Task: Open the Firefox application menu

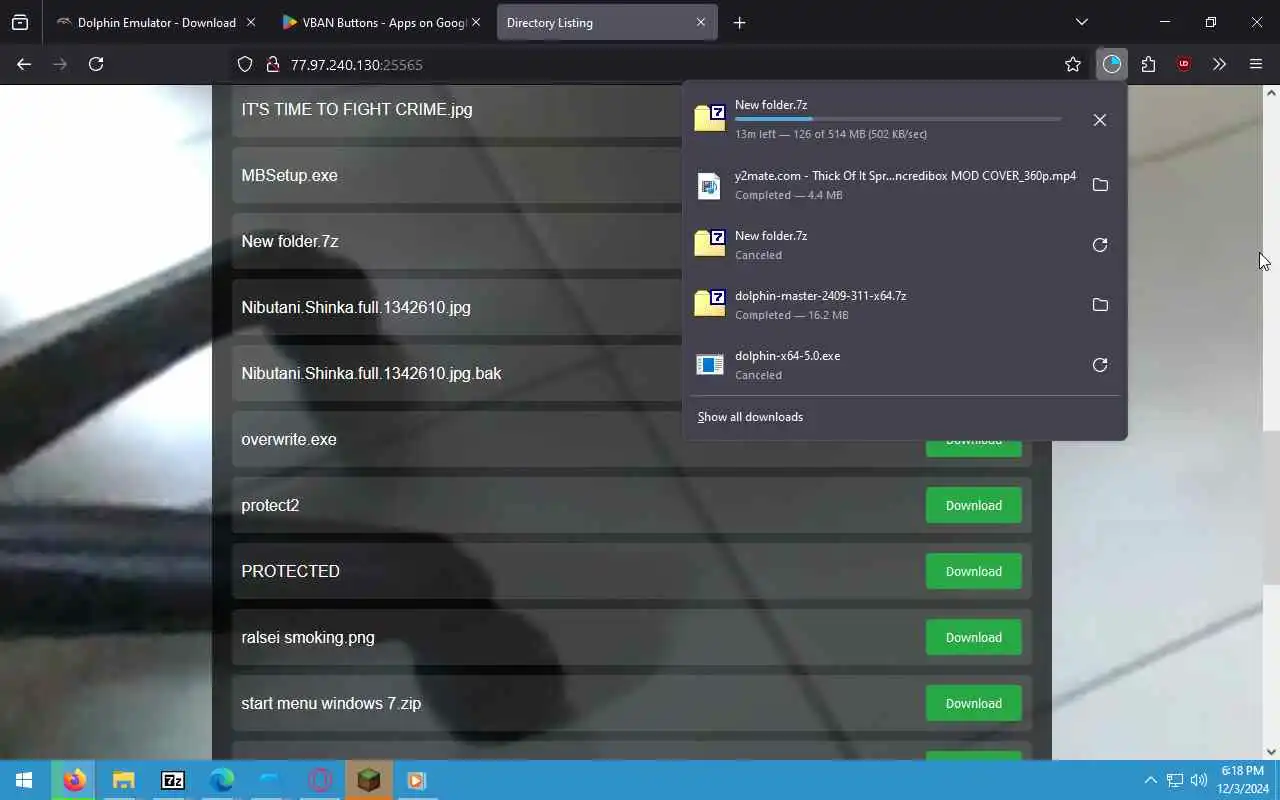Action: click(x=1256, y=64)
